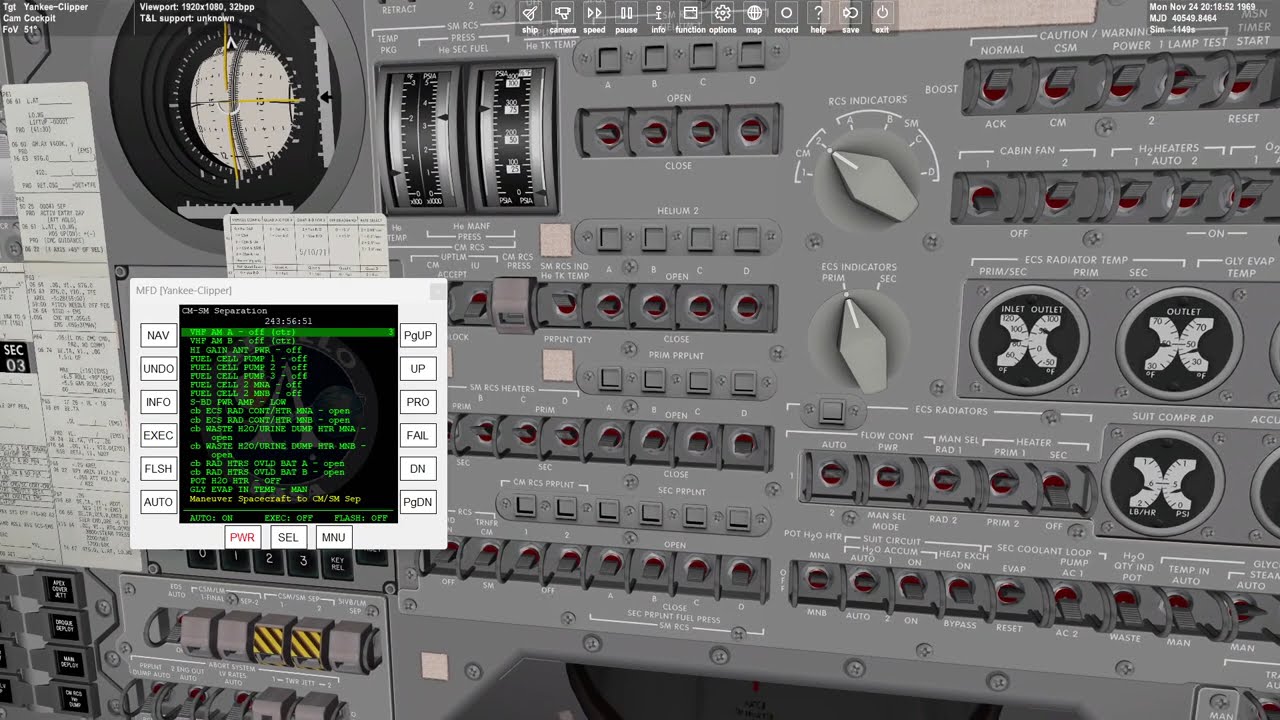Viewport: 1280px width, 720px height.
Task: Select checklist row 'HI GAIN ANT PWR - off'
Action: pyautogui.click(x=246, y=350)
